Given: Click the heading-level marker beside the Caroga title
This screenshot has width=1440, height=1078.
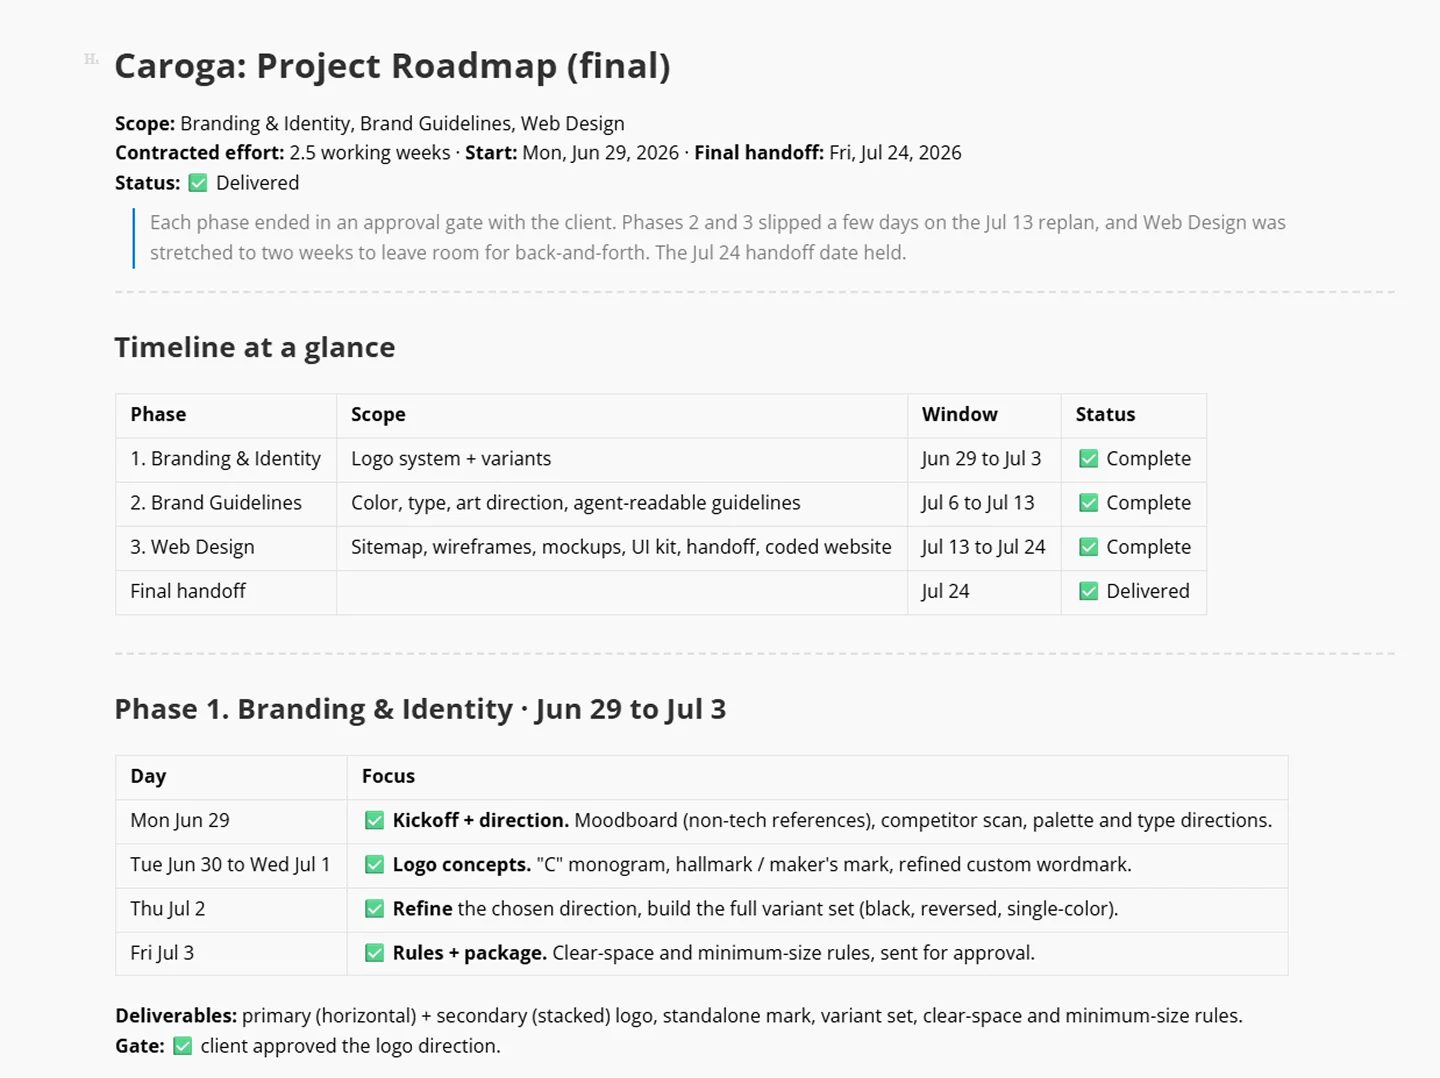Looking at the screenshot, I should tap(91, 60).
